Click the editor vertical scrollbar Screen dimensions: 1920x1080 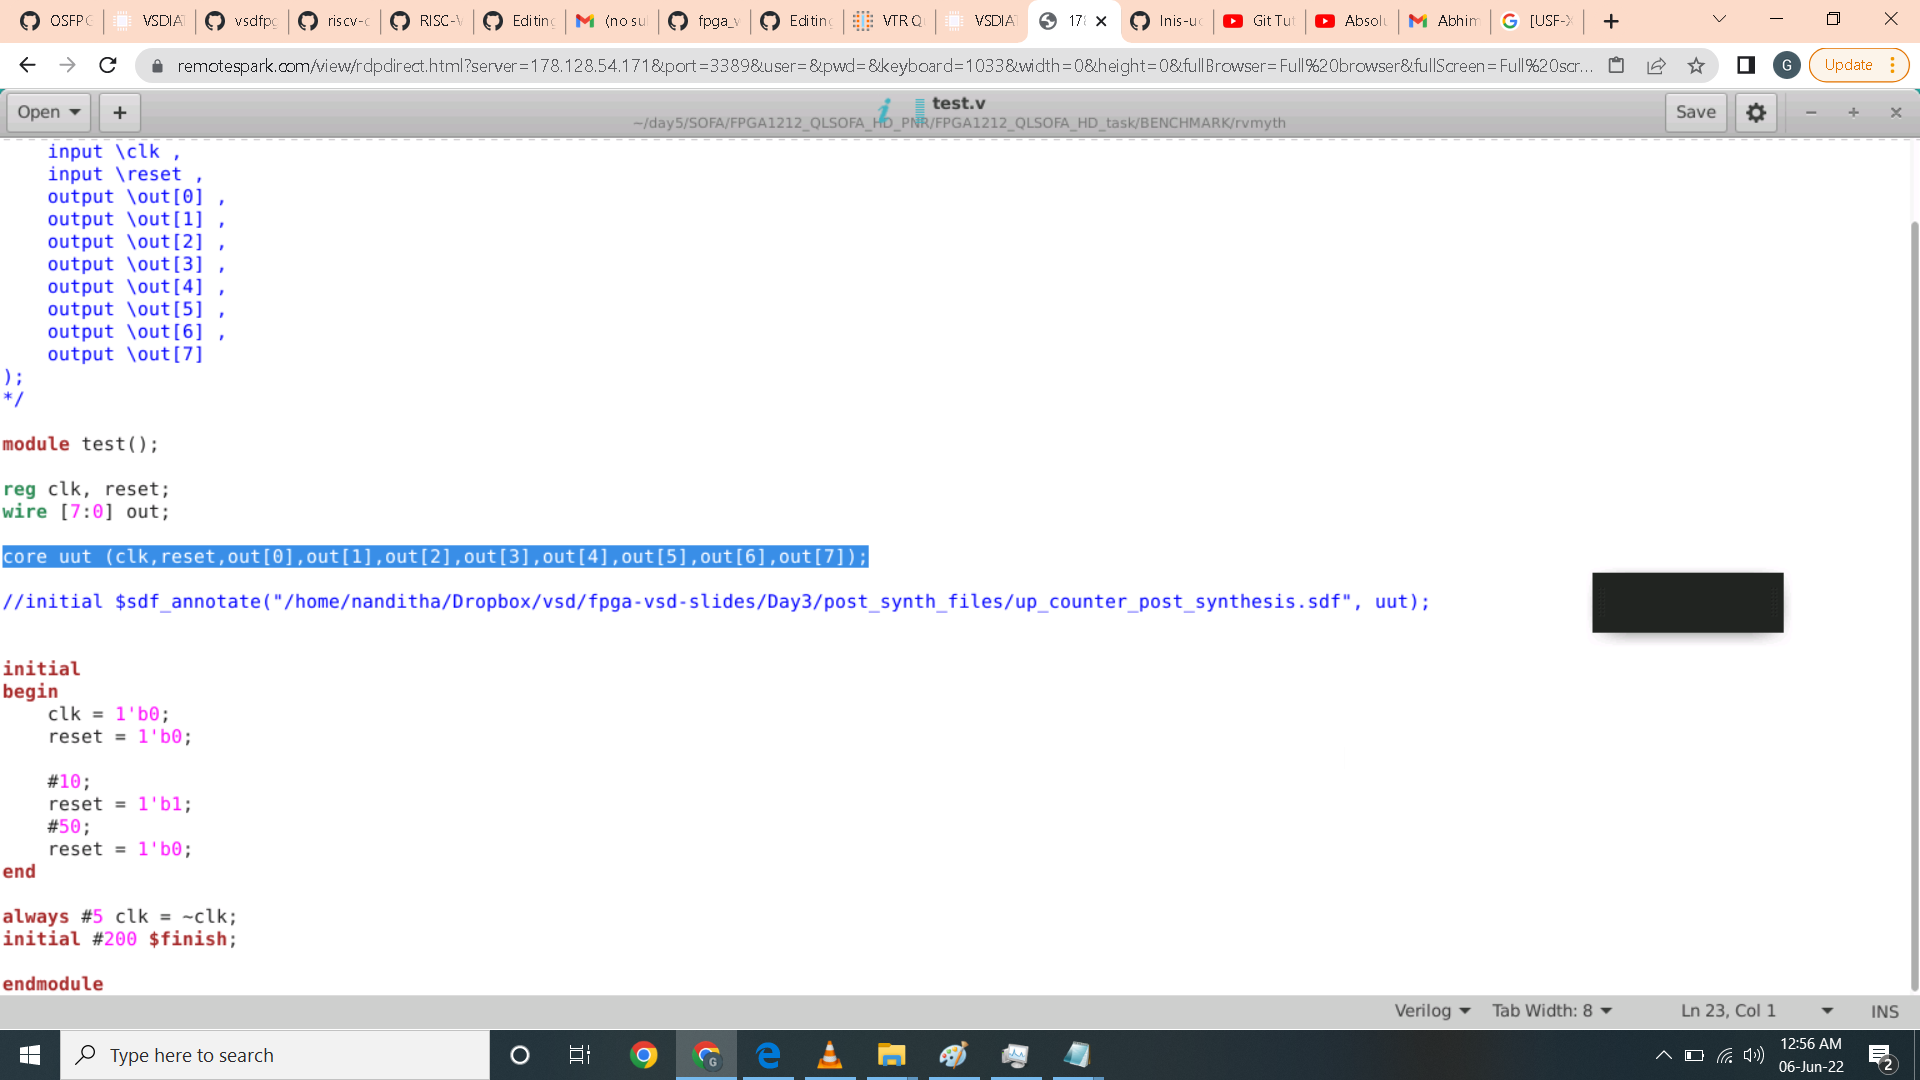[x=1914, y=600]
